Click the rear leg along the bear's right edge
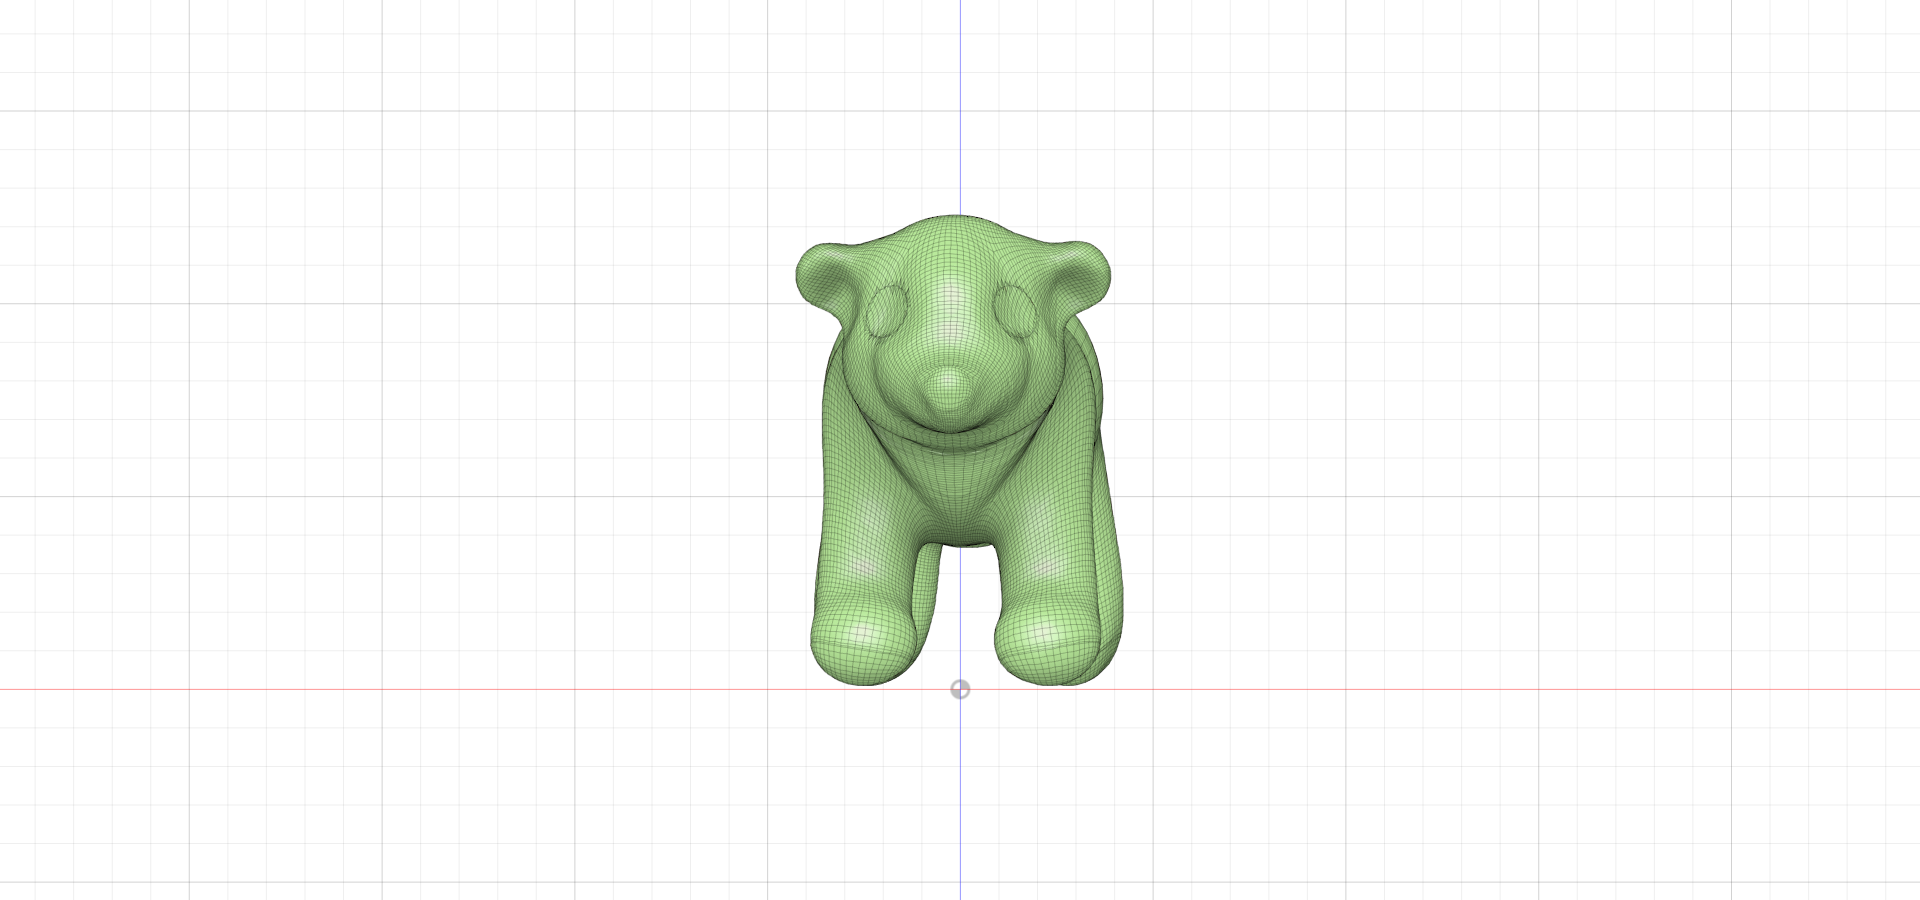The width and height of the screenshot is (1920, 900). tap(1108, 560)
